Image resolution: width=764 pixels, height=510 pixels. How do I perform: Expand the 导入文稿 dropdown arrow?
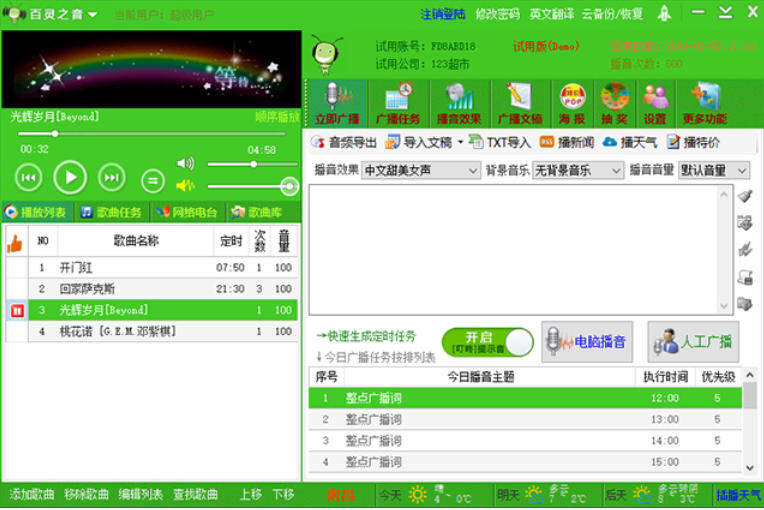point(460,142)
